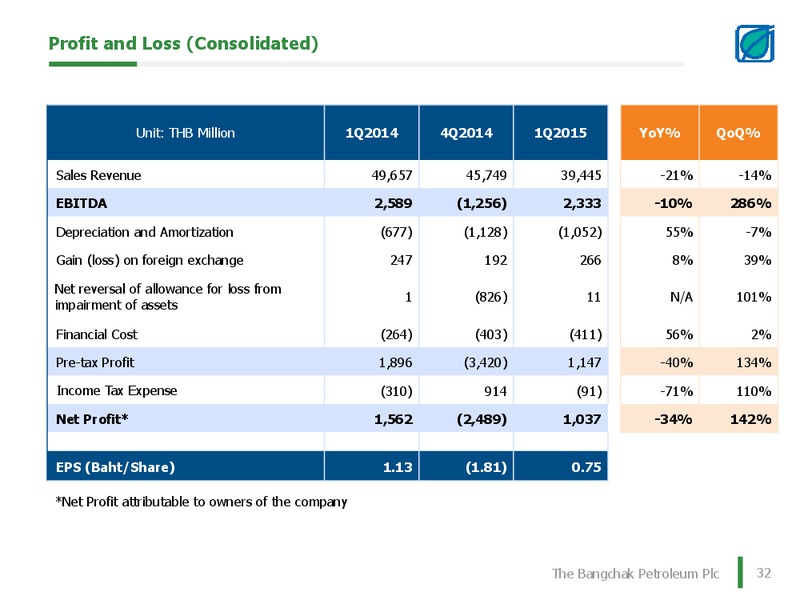Image resolution: width=800 pixels, height=600 pixels.
Task: Click EBITDA value 2,333
Action: coord(582,204)
